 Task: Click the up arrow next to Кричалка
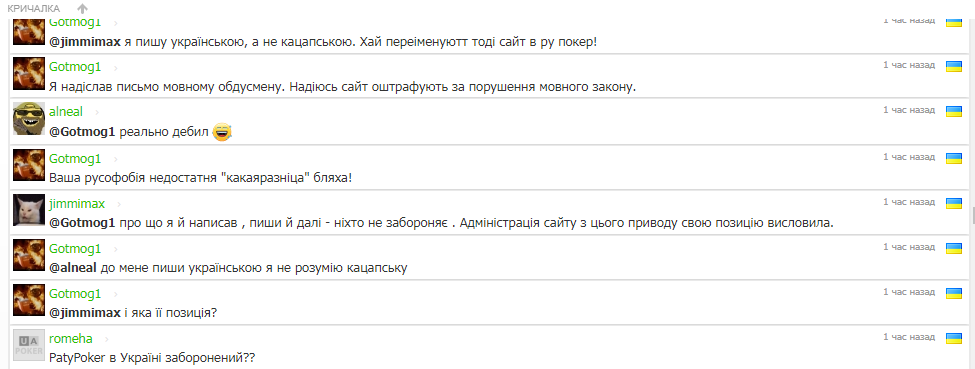tap(83, 9)
